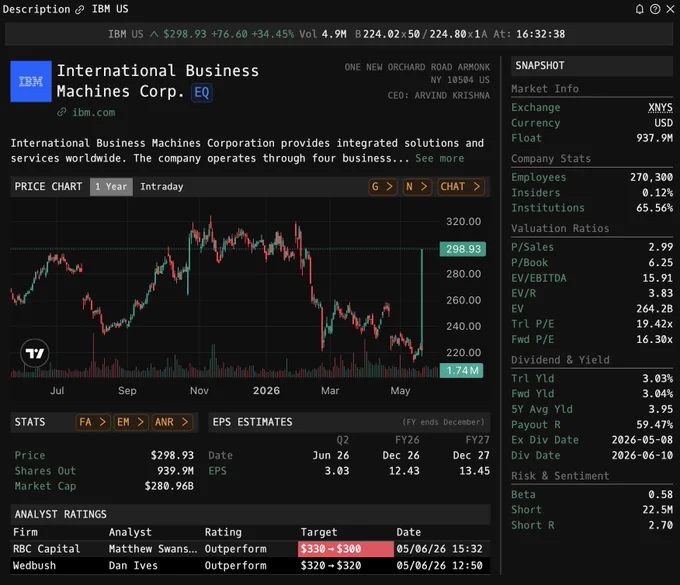
Task: Select the Wedbush analyst rating row
Action: click(250, 565)
